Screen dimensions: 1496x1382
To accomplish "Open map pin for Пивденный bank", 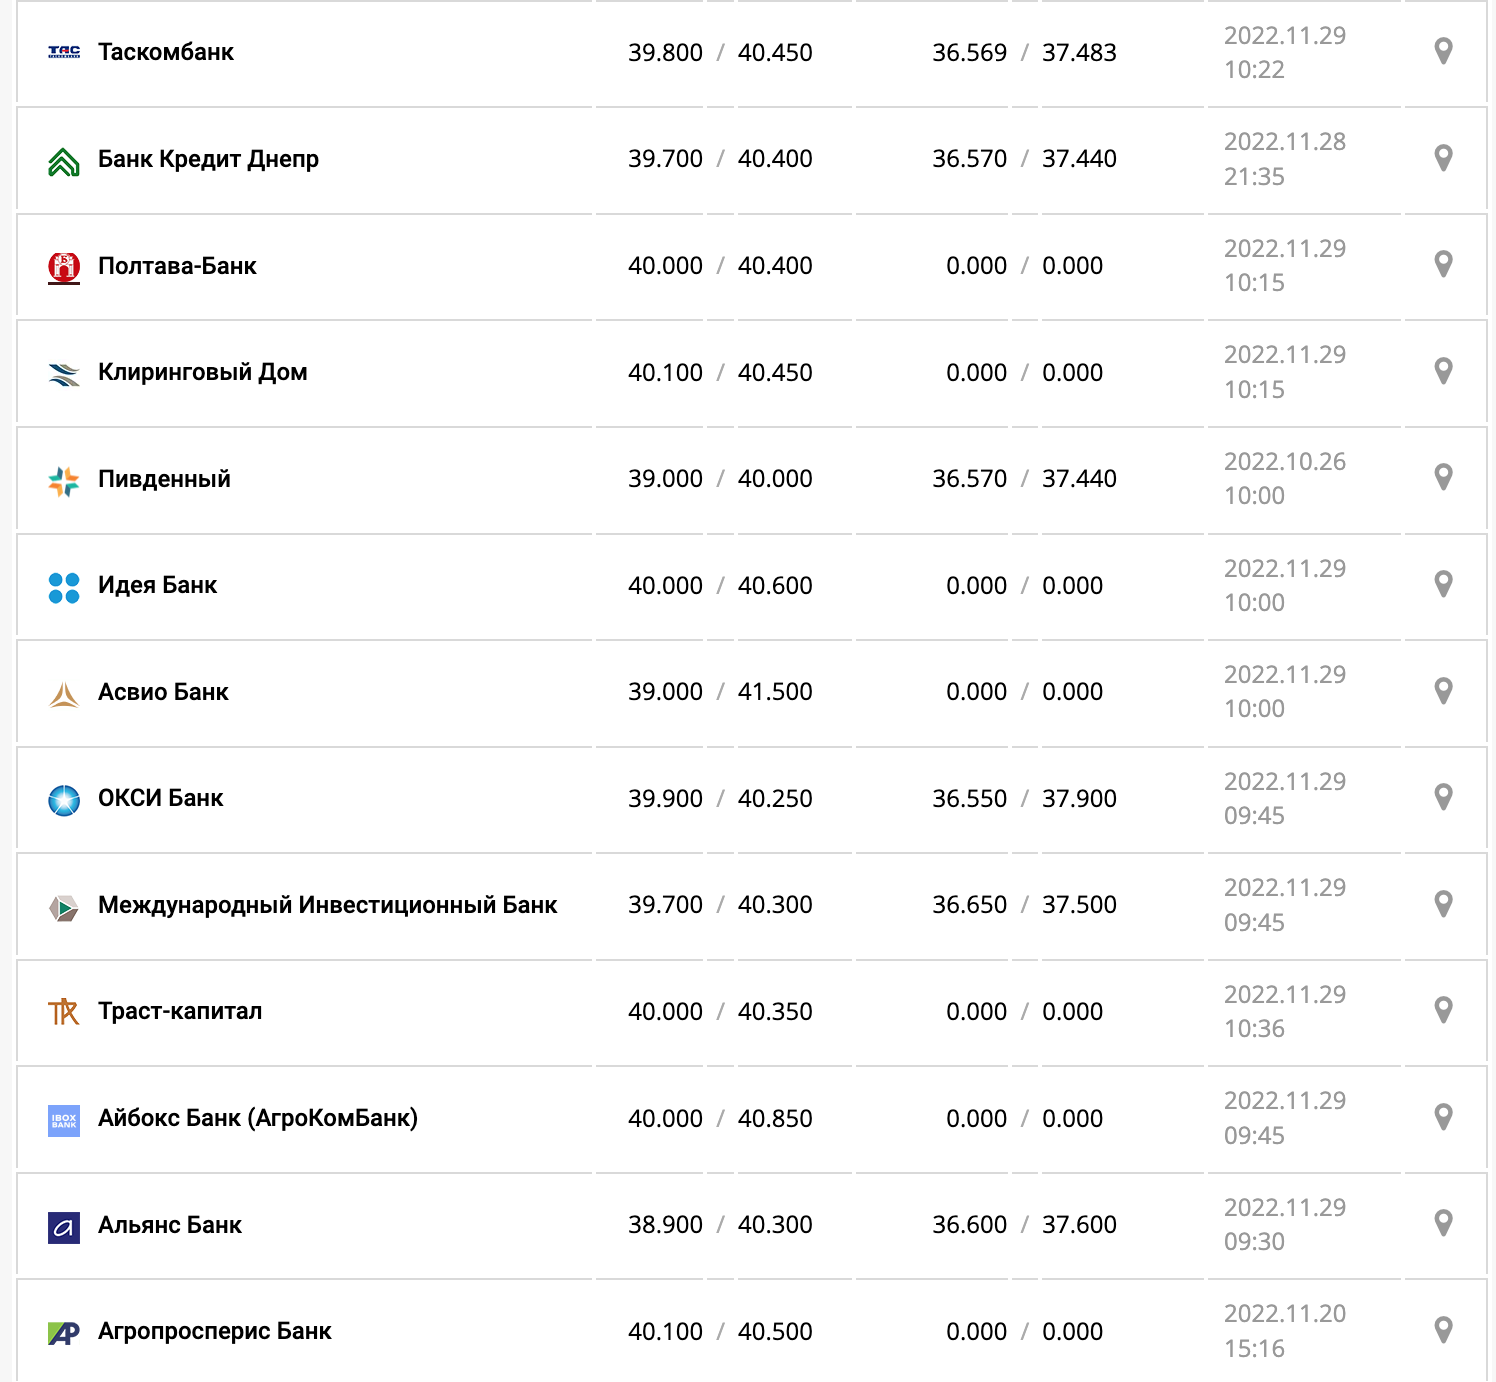I will coord(1443,477).
